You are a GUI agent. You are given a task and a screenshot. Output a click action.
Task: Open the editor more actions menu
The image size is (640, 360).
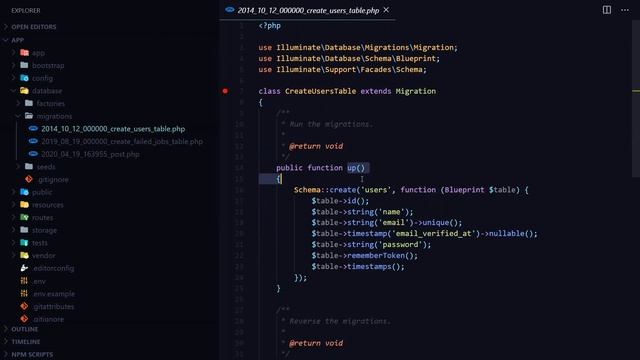pos(625,10)
